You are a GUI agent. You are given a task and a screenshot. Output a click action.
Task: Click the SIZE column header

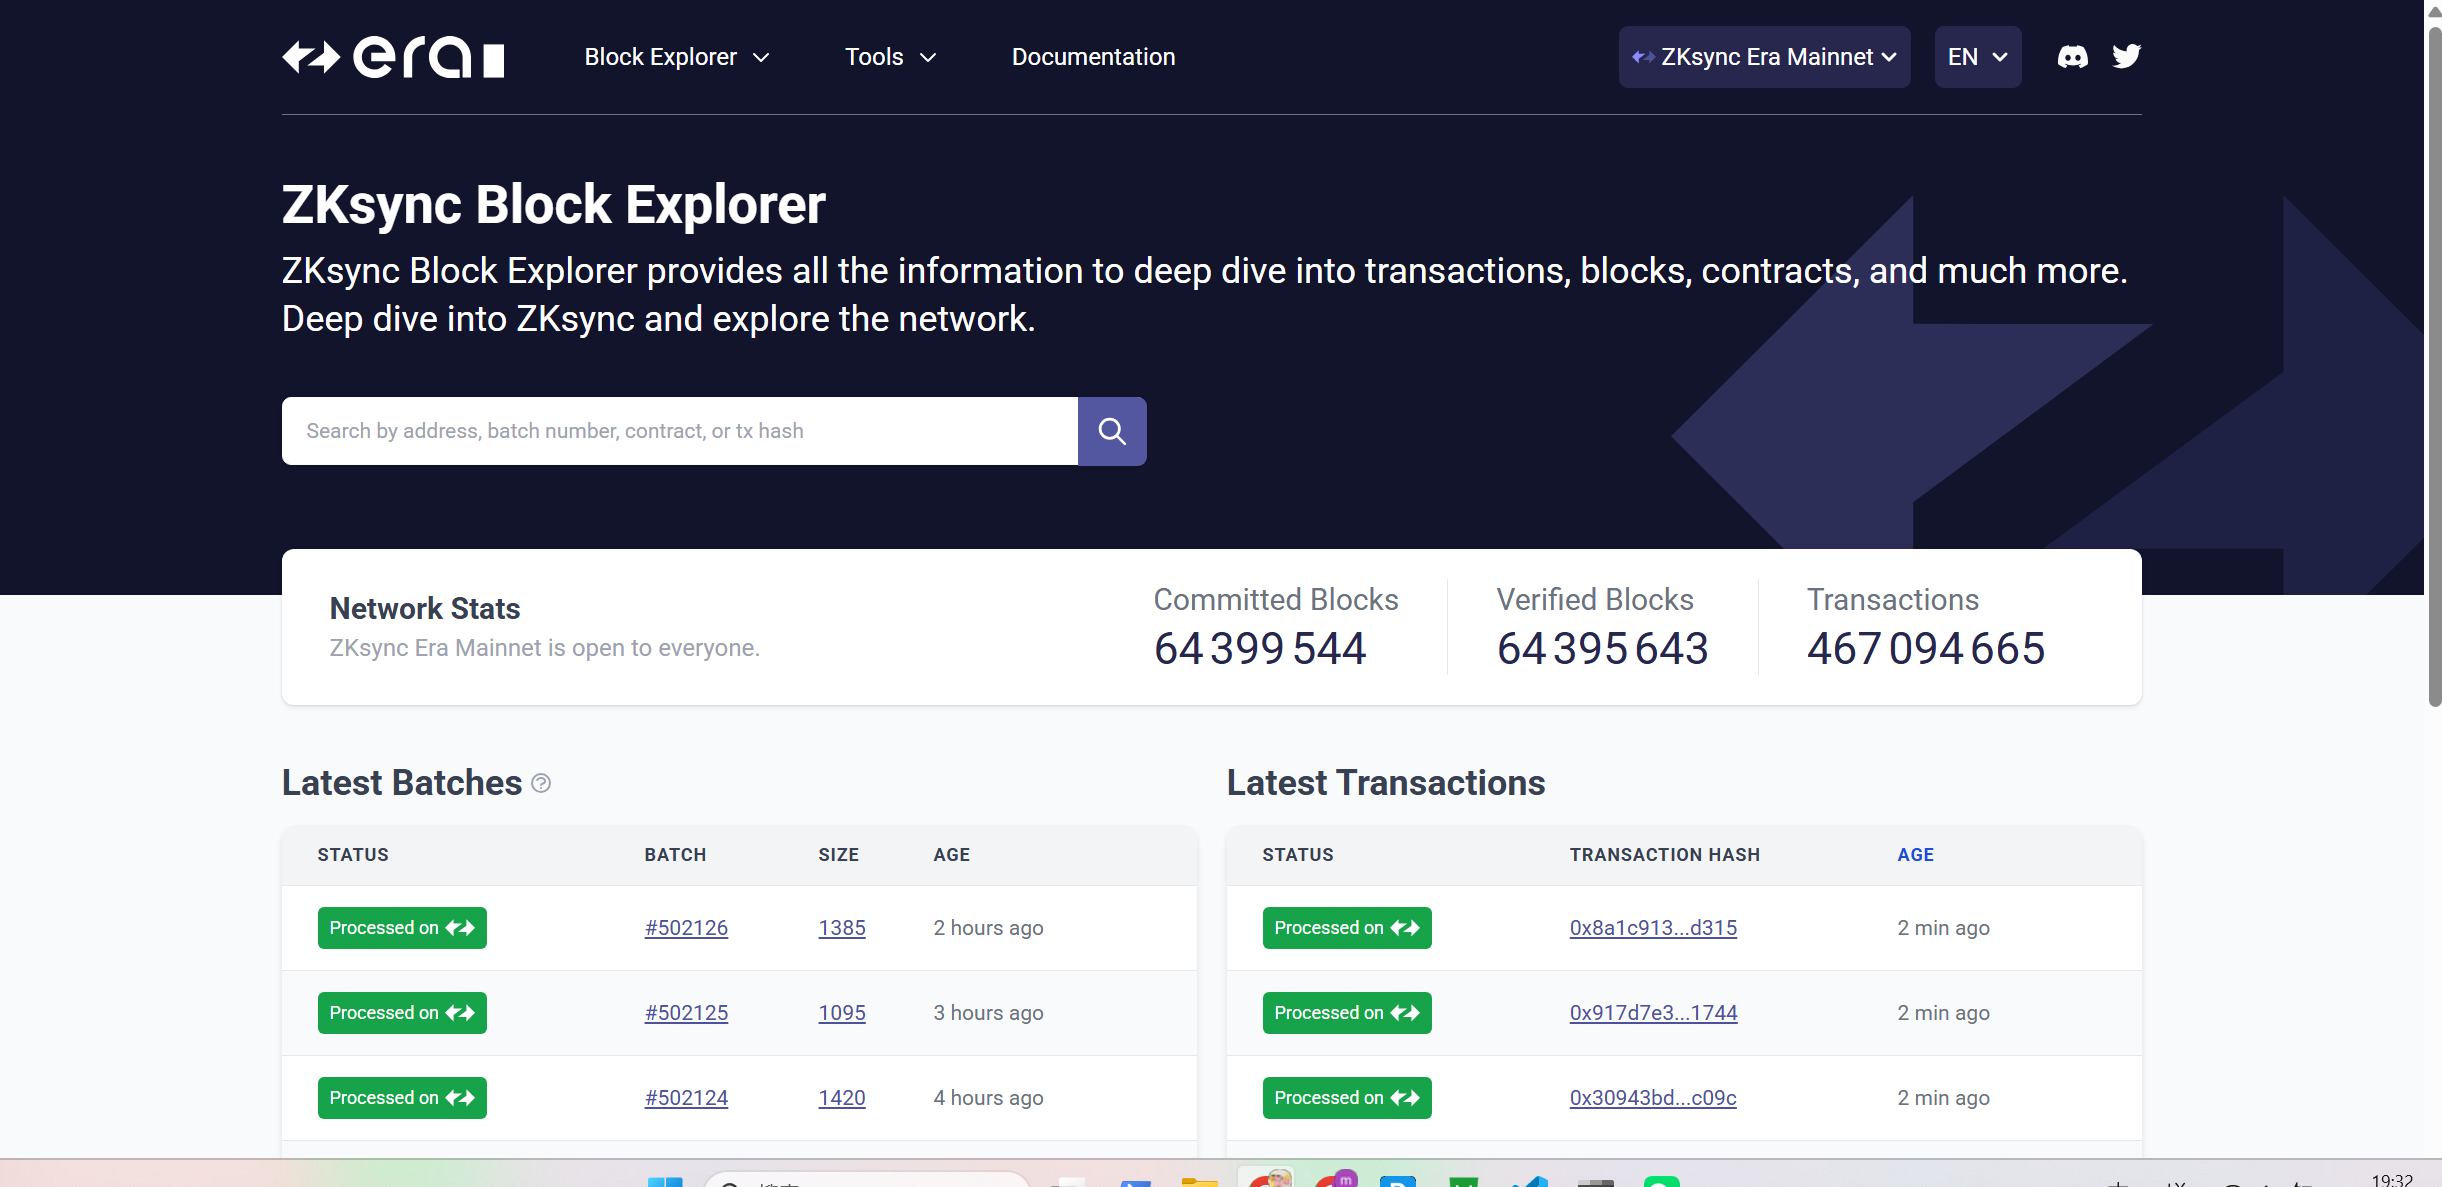[838, 855]
